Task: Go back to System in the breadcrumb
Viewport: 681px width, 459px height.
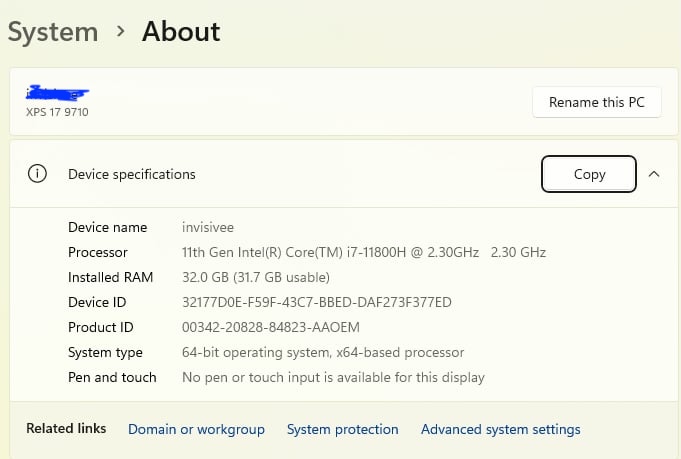Action: (x=53, y=32)
